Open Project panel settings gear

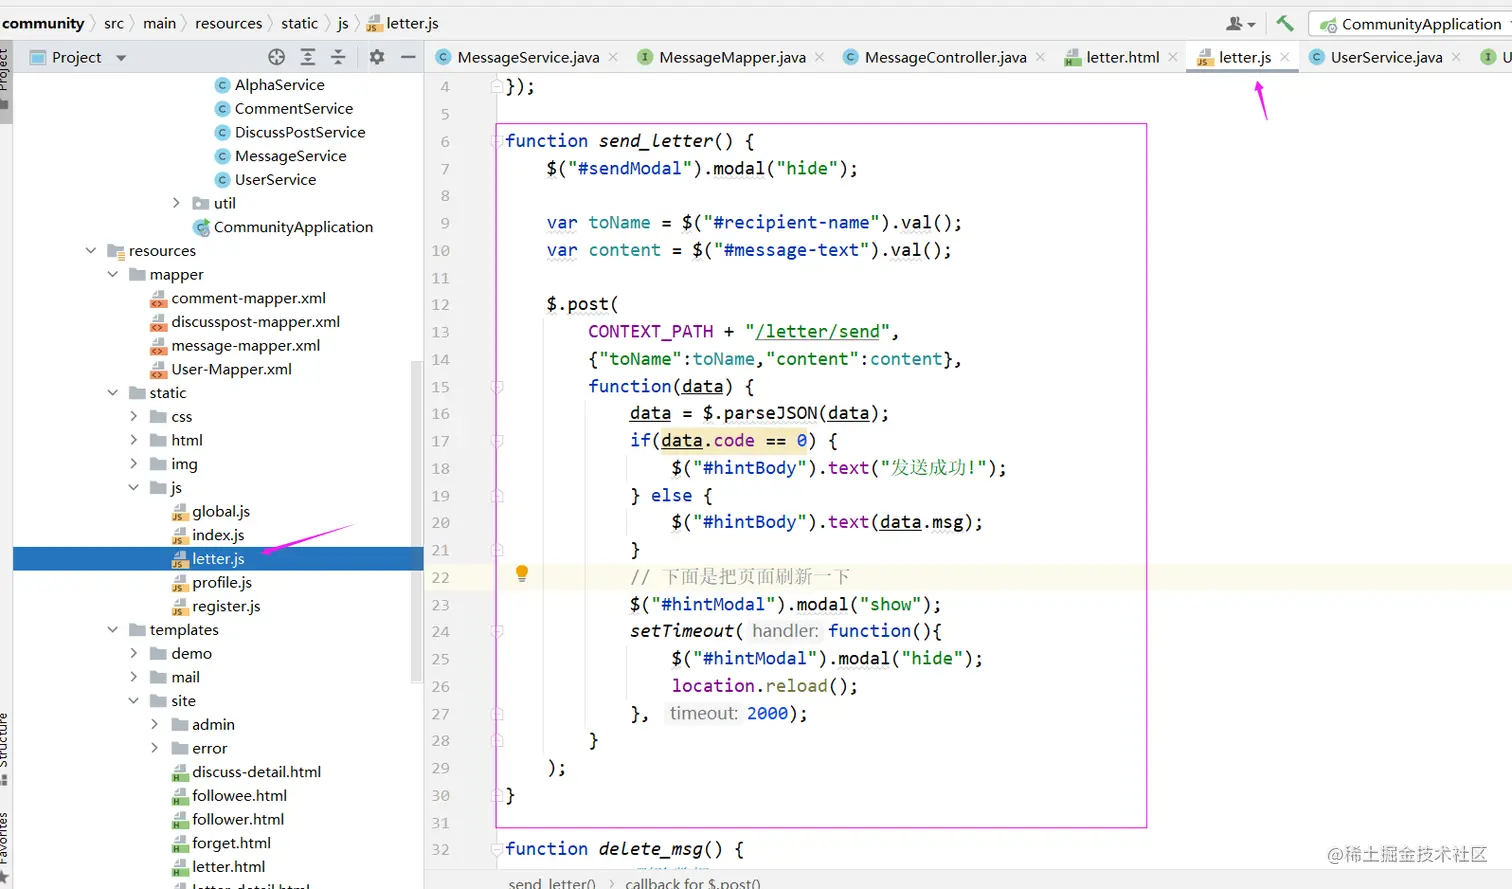(377, 57)
